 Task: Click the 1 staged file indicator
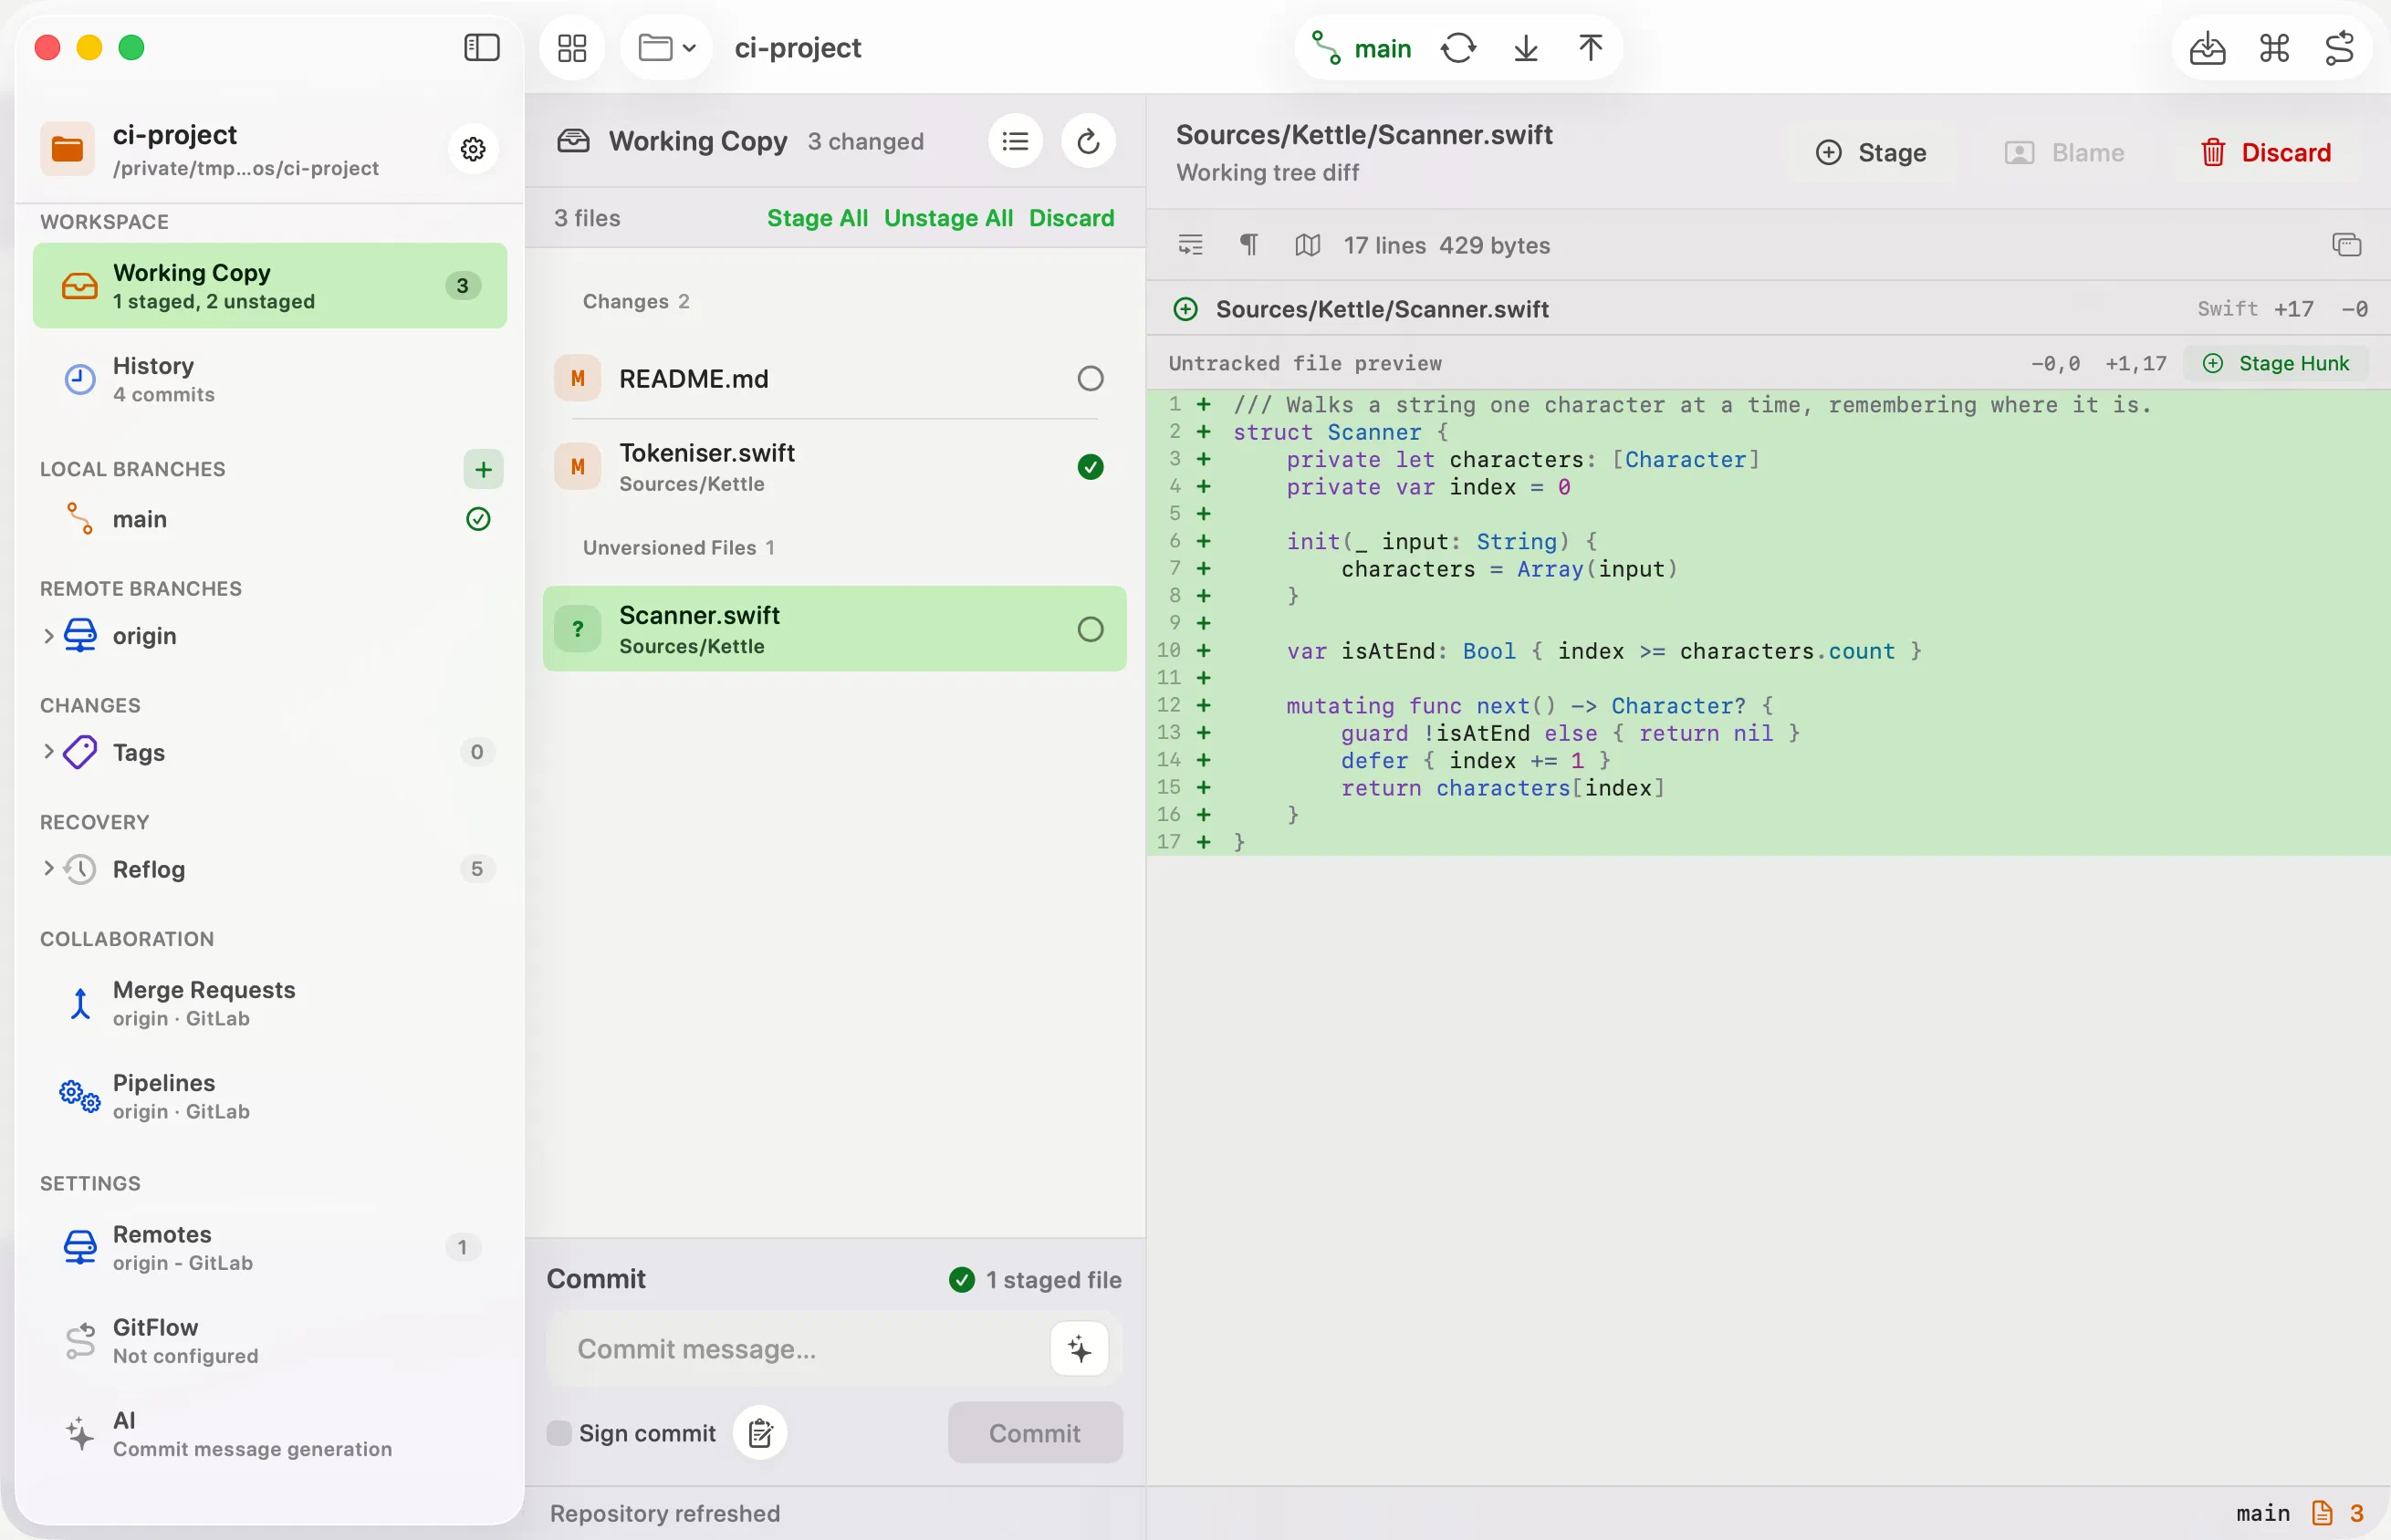1035,1280
